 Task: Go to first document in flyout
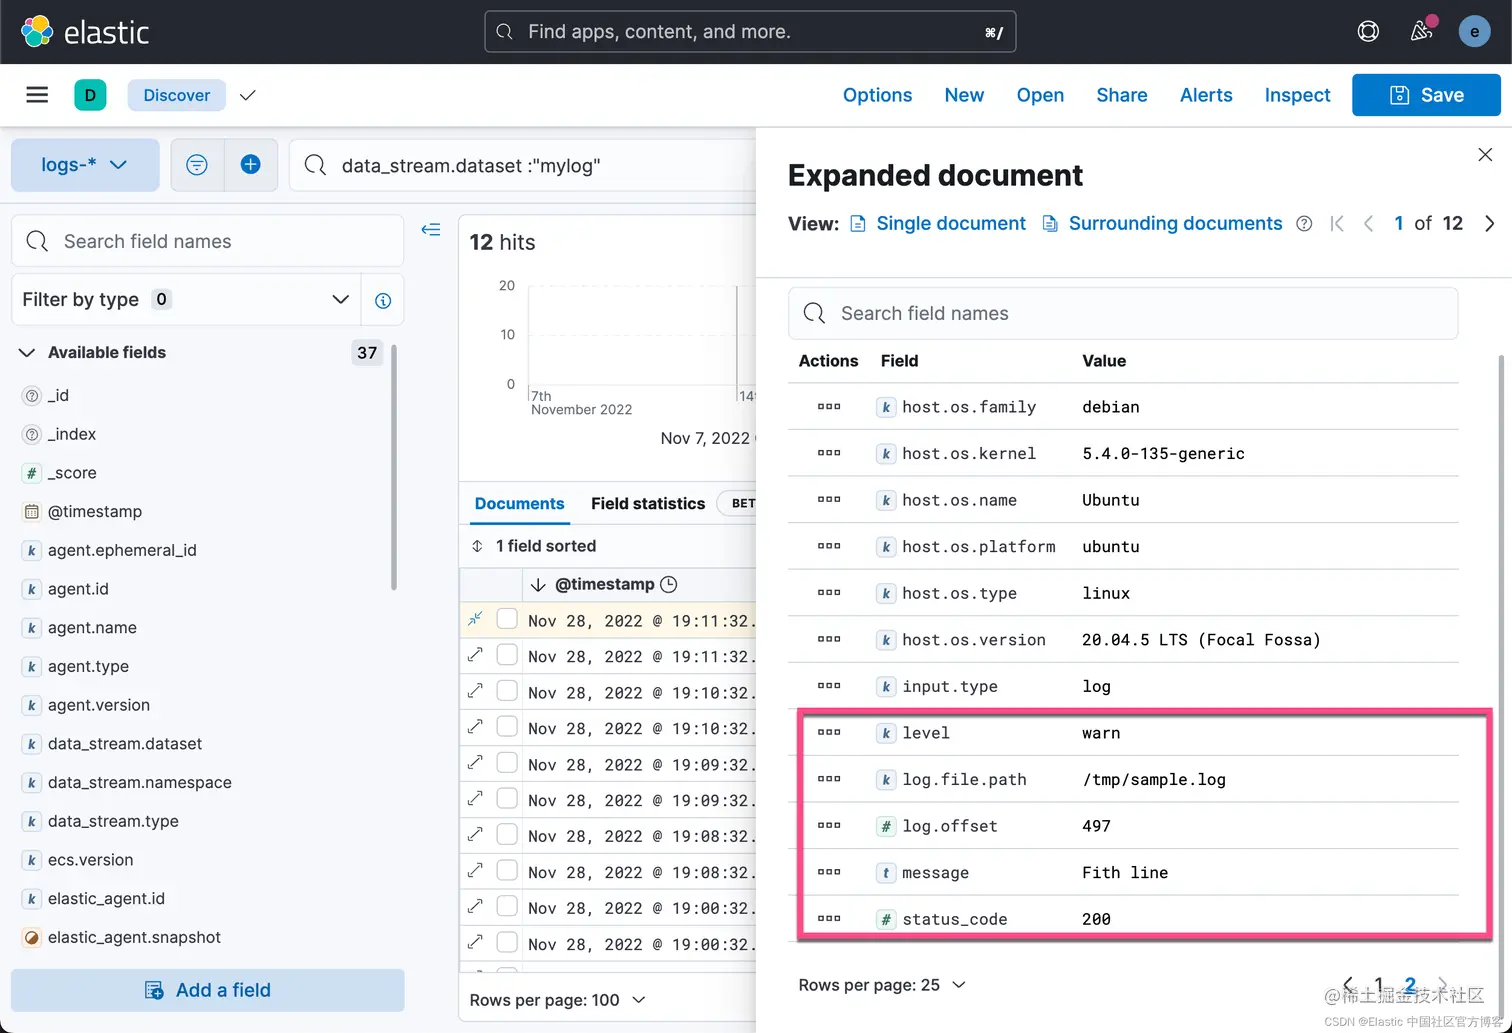tap(1337, 224)
